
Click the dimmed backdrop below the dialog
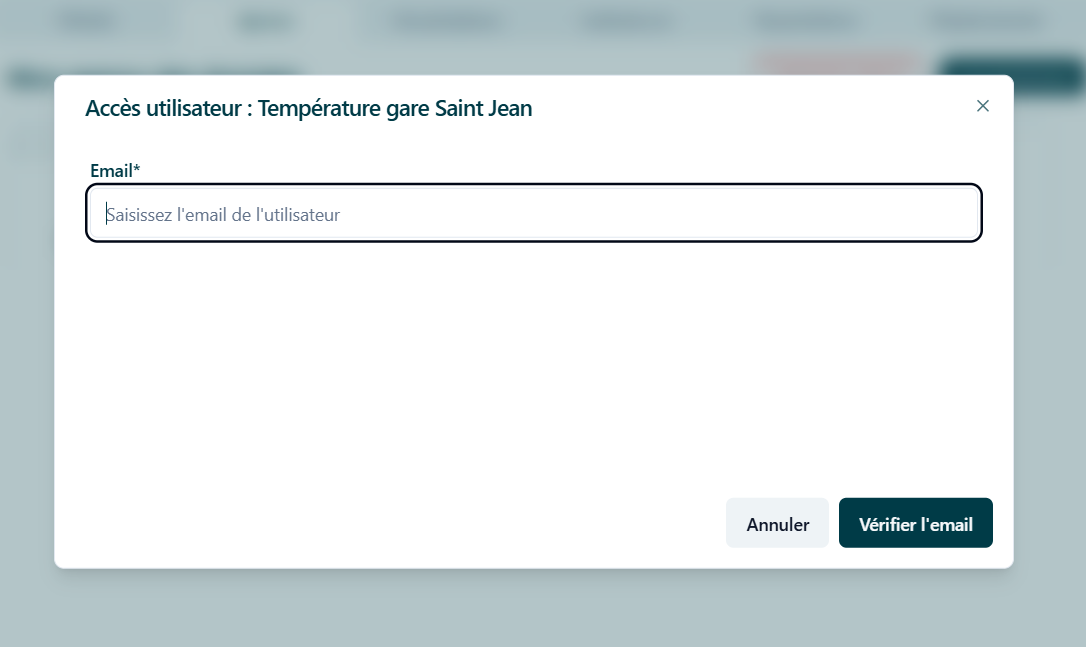point(543,608)
